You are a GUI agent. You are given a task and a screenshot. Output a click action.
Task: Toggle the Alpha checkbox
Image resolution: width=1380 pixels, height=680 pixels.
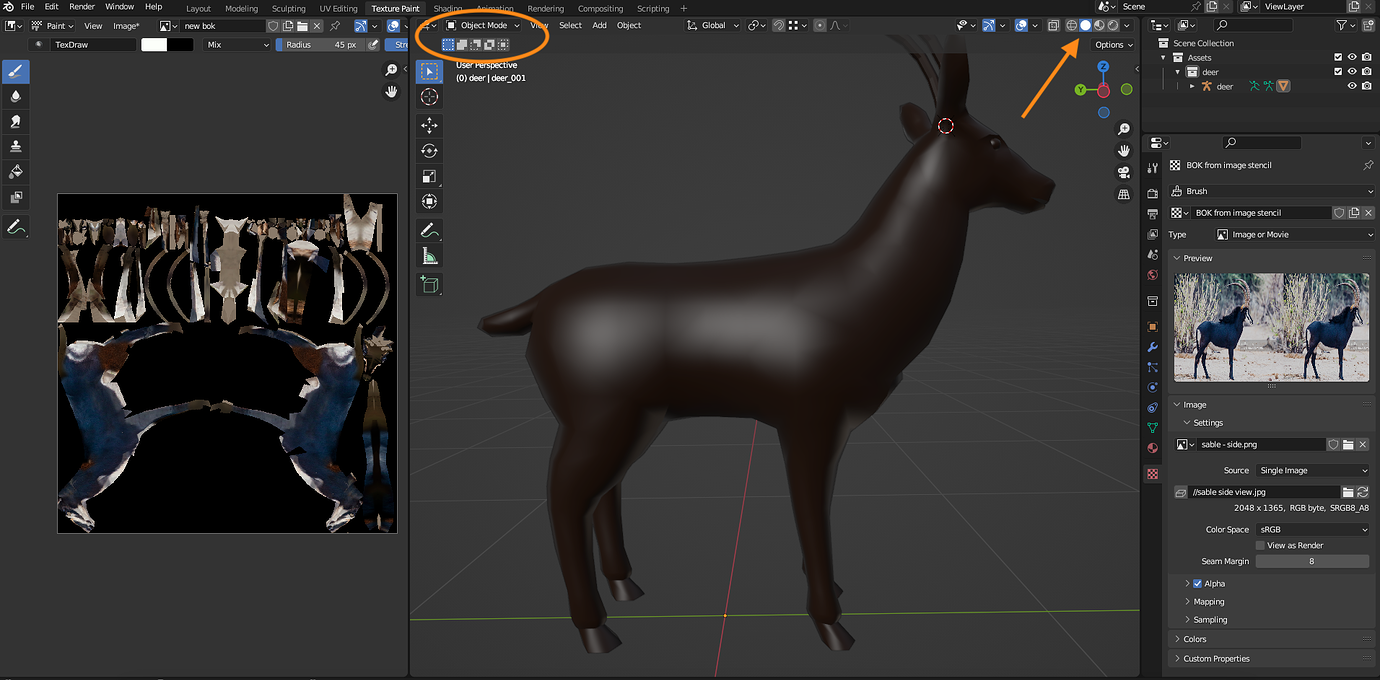(x=1198, y=583)
